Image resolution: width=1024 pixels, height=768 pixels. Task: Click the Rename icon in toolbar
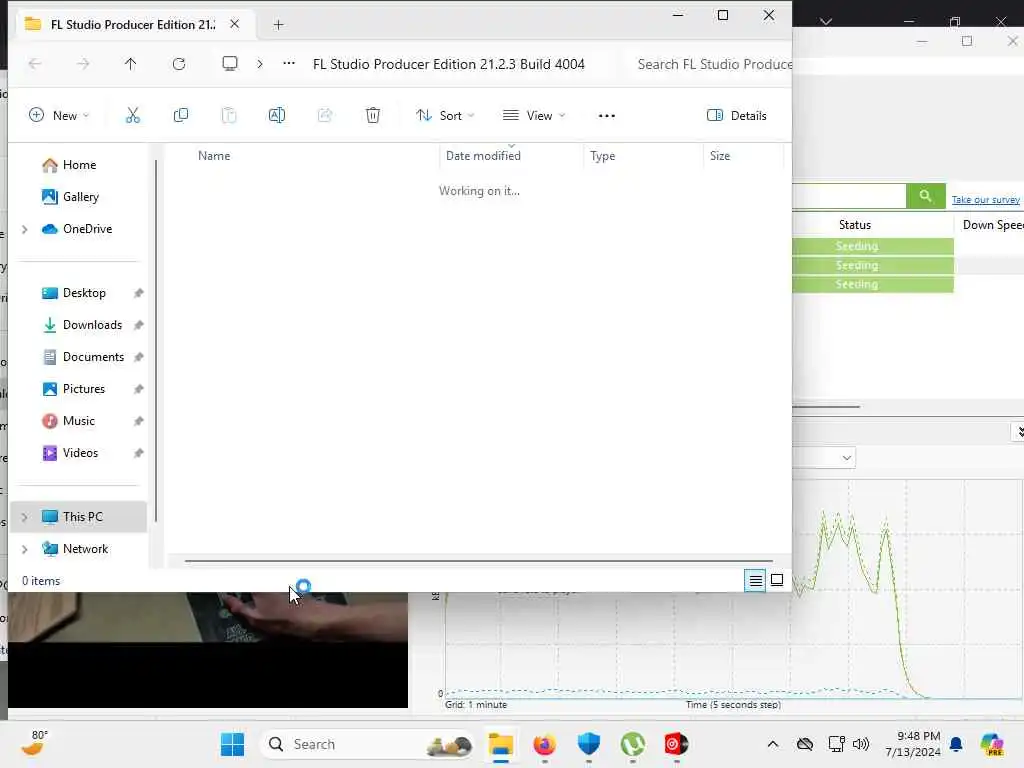point(277,116)
